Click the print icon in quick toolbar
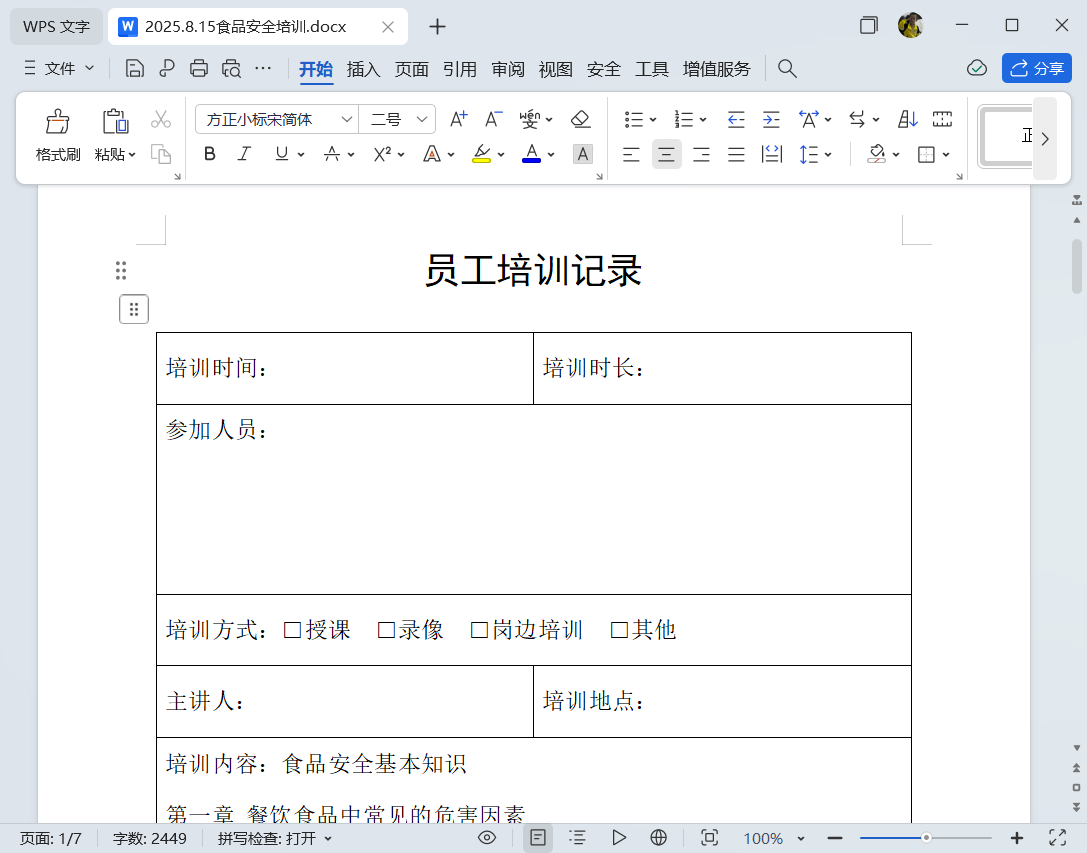Viewport: 1087px width, 853px height. (x=199, y=68)
